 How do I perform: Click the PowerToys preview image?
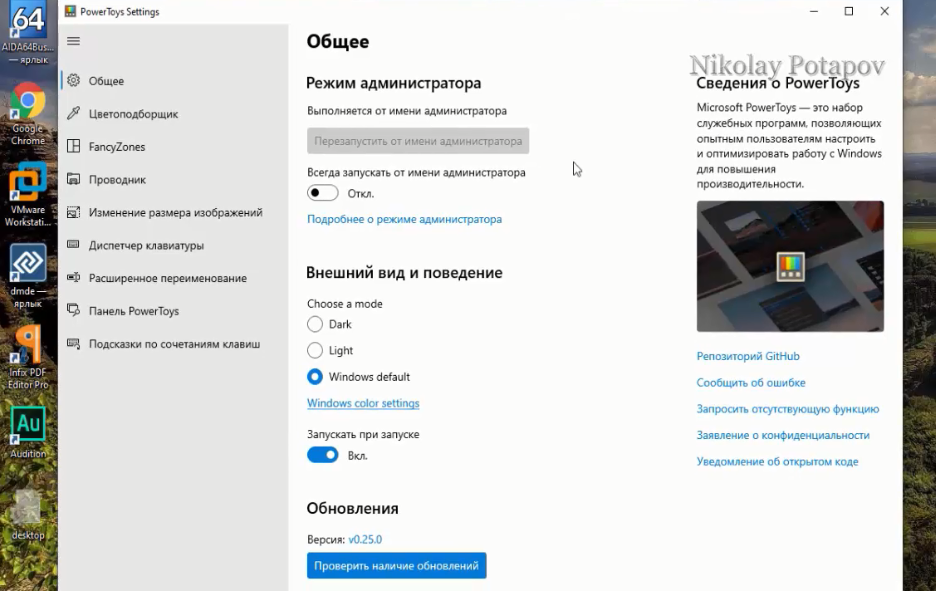pyautogui.click(x=790, y=266)
